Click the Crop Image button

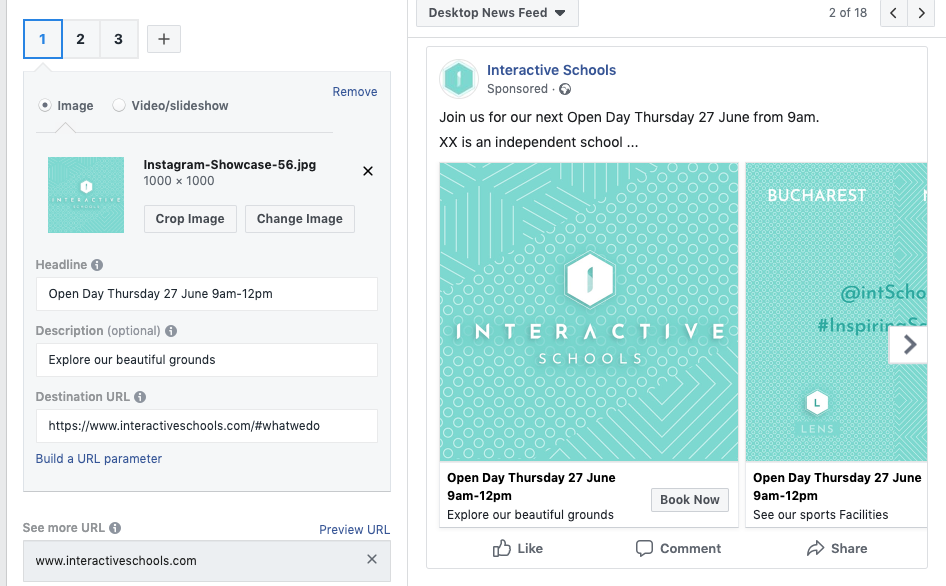[191, 219]
